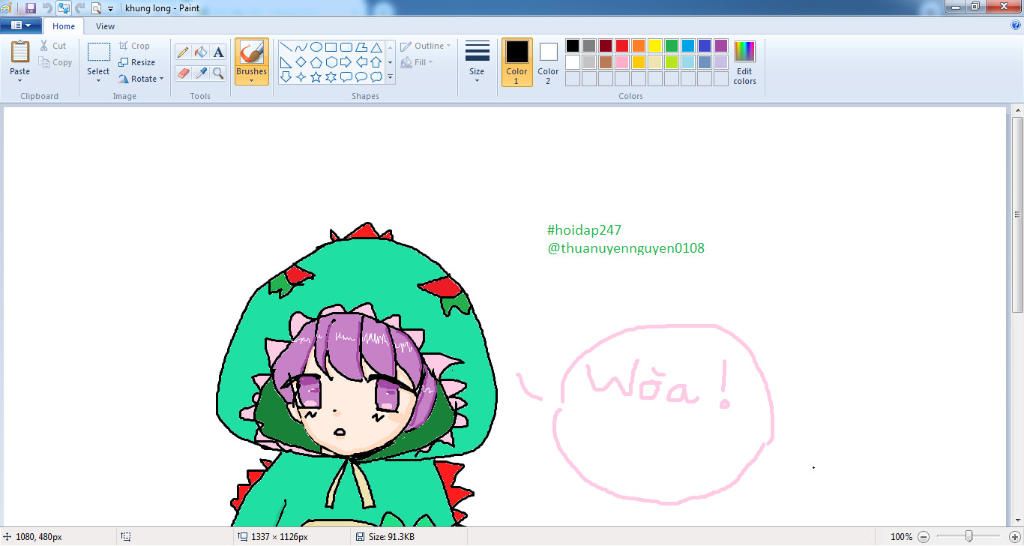Choose the Right triangle shape

coord(285,62)
